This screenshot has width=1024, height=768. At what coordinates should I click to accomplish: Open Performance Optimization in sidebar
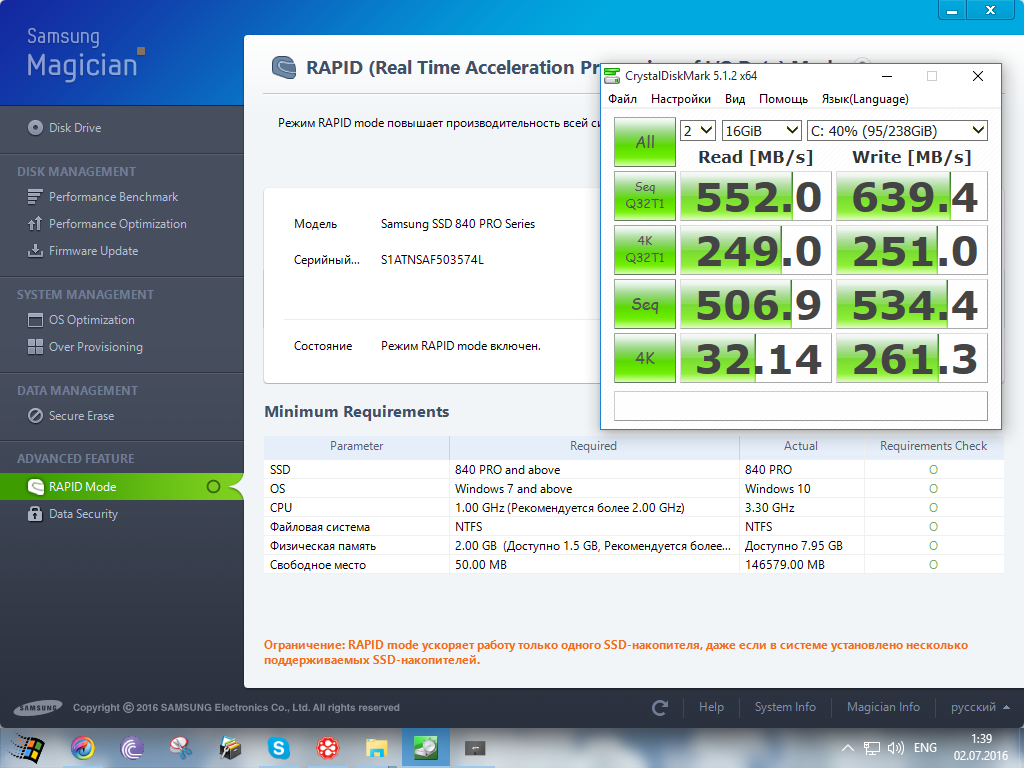107,223
